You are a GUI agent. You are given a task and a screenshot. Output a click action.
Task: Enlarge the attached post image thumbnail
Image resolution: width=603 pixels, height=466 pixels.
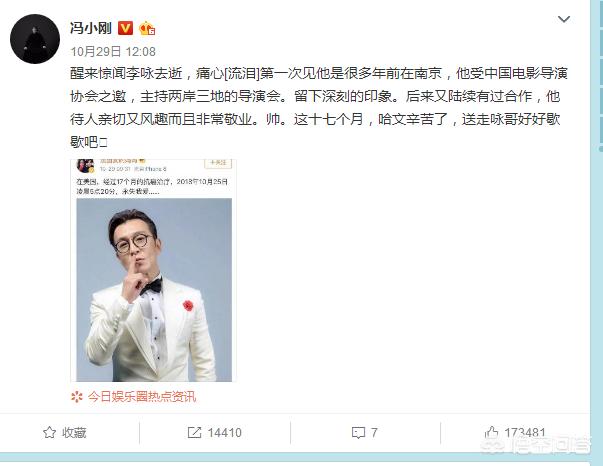click(153, 270)
